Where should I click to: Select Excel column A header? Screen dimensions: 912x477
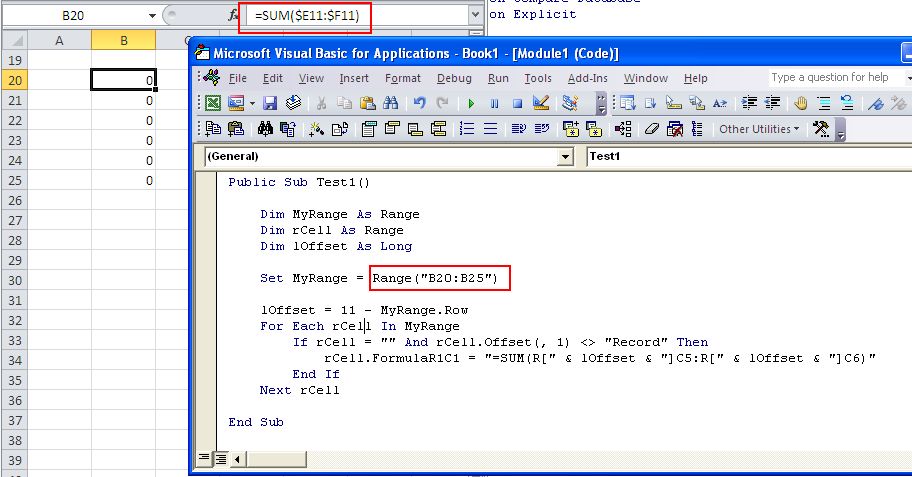pyautogui.click(x=59, y=40)
